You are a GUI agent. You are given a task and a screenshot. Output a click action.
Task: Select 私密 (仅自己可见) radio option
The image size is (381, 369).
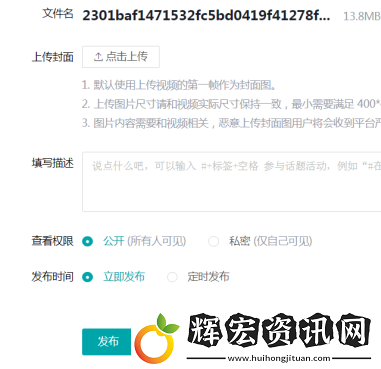coord(213,241)
